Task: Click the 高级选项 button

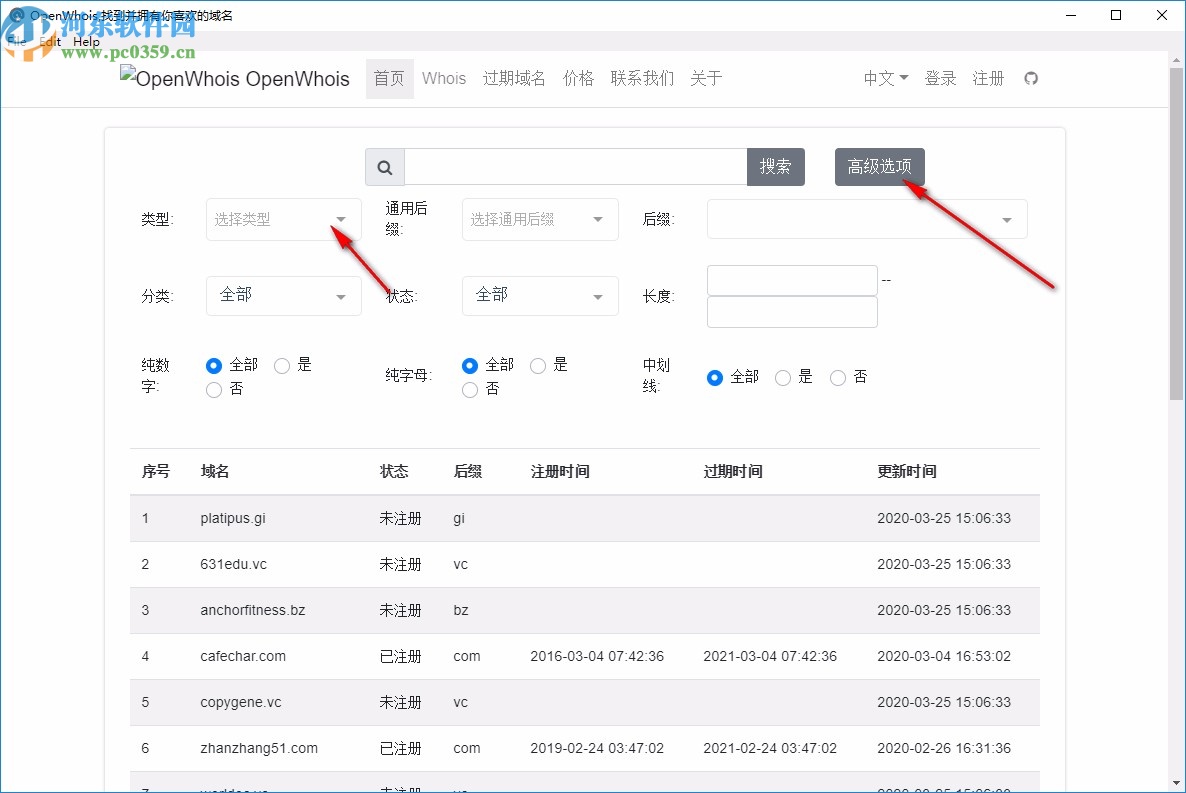Action: pyautogui.click(x=880, y=167)
